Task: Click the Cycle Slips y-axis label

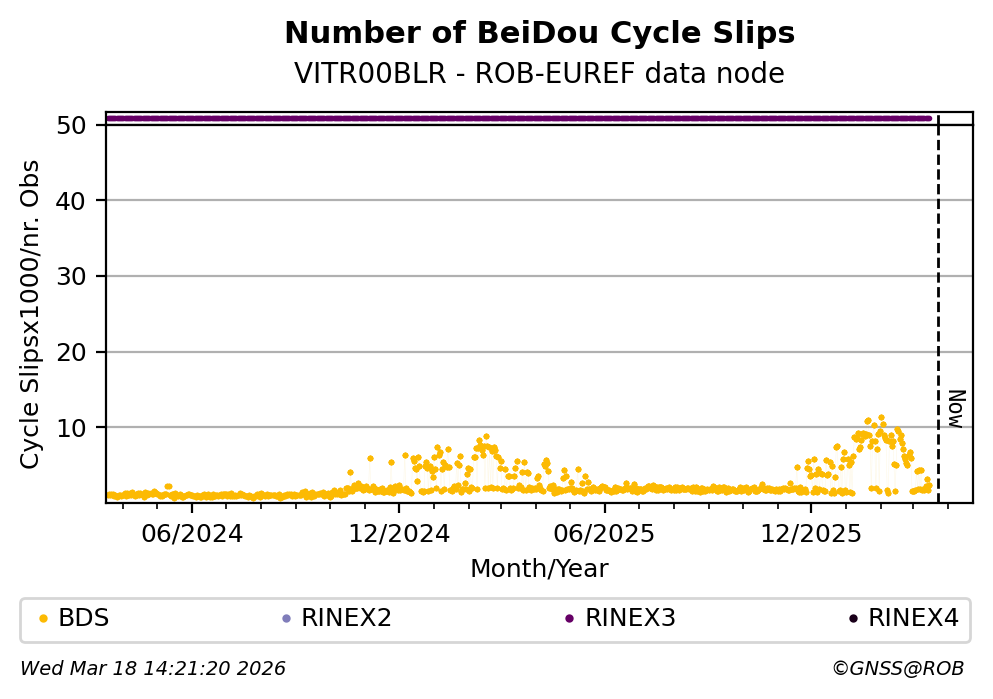Action: tap(32, 314)
